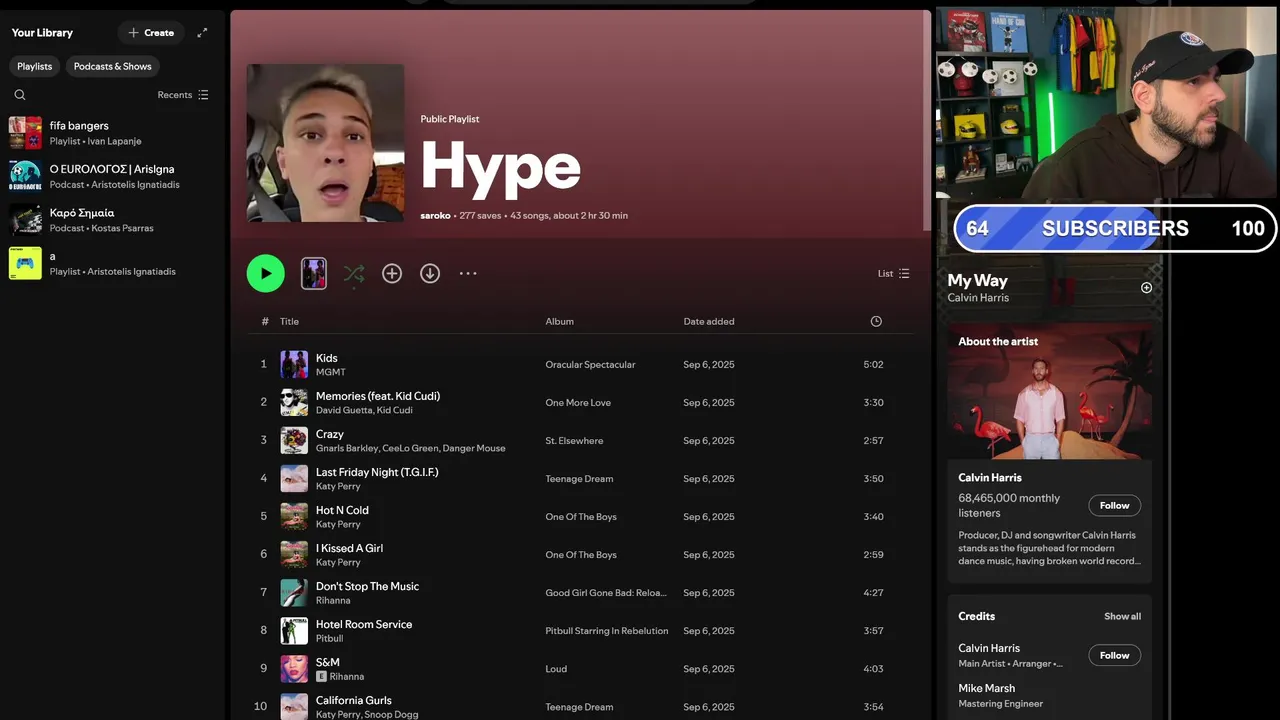Open the Recents sort dropdown

(183, 95)
